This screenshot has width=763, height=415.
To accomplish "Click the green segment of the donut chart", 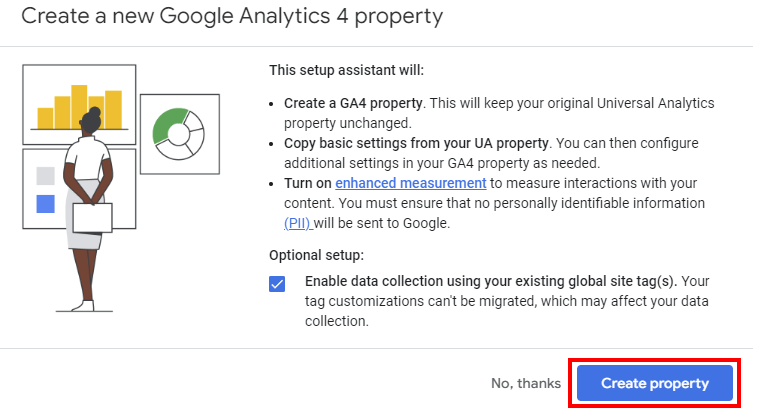I will [168, 126].
